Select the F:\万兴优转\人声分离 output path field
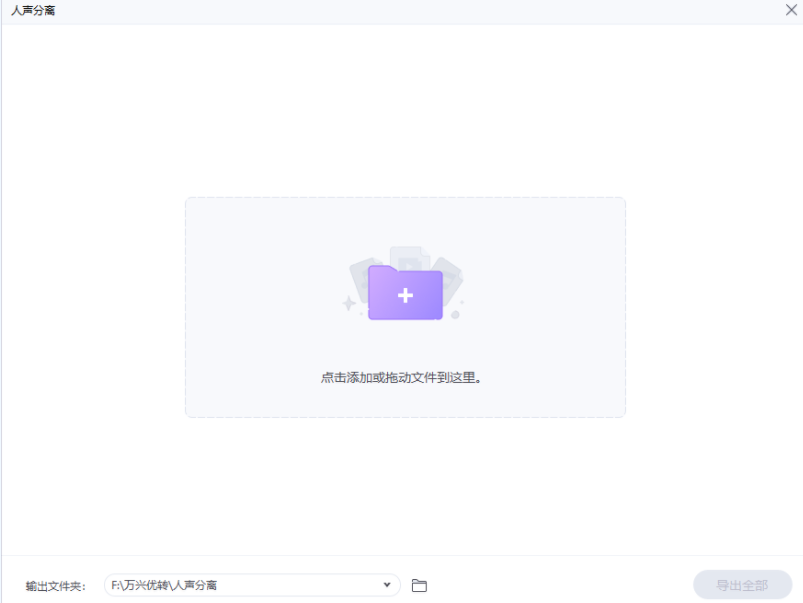This screenshot has width=803, height=603. (252, 585)
